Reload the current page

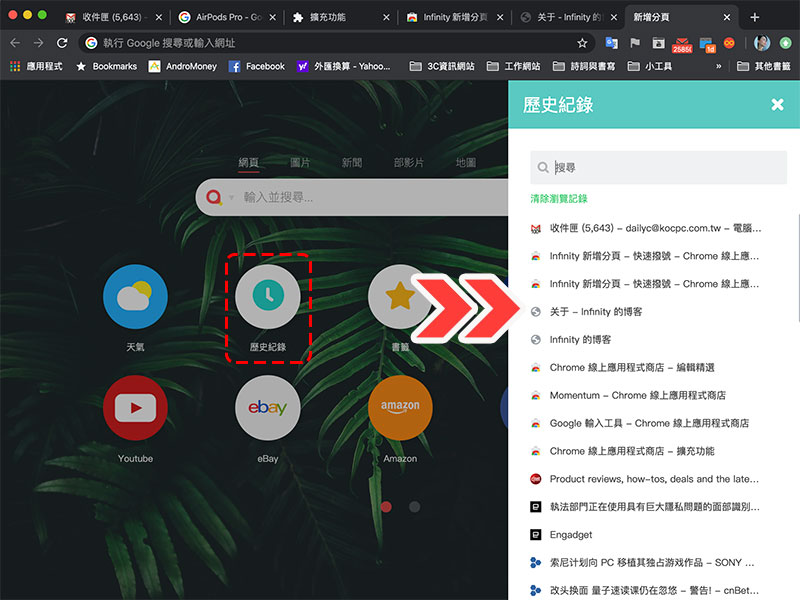click(x=62, y=43)
